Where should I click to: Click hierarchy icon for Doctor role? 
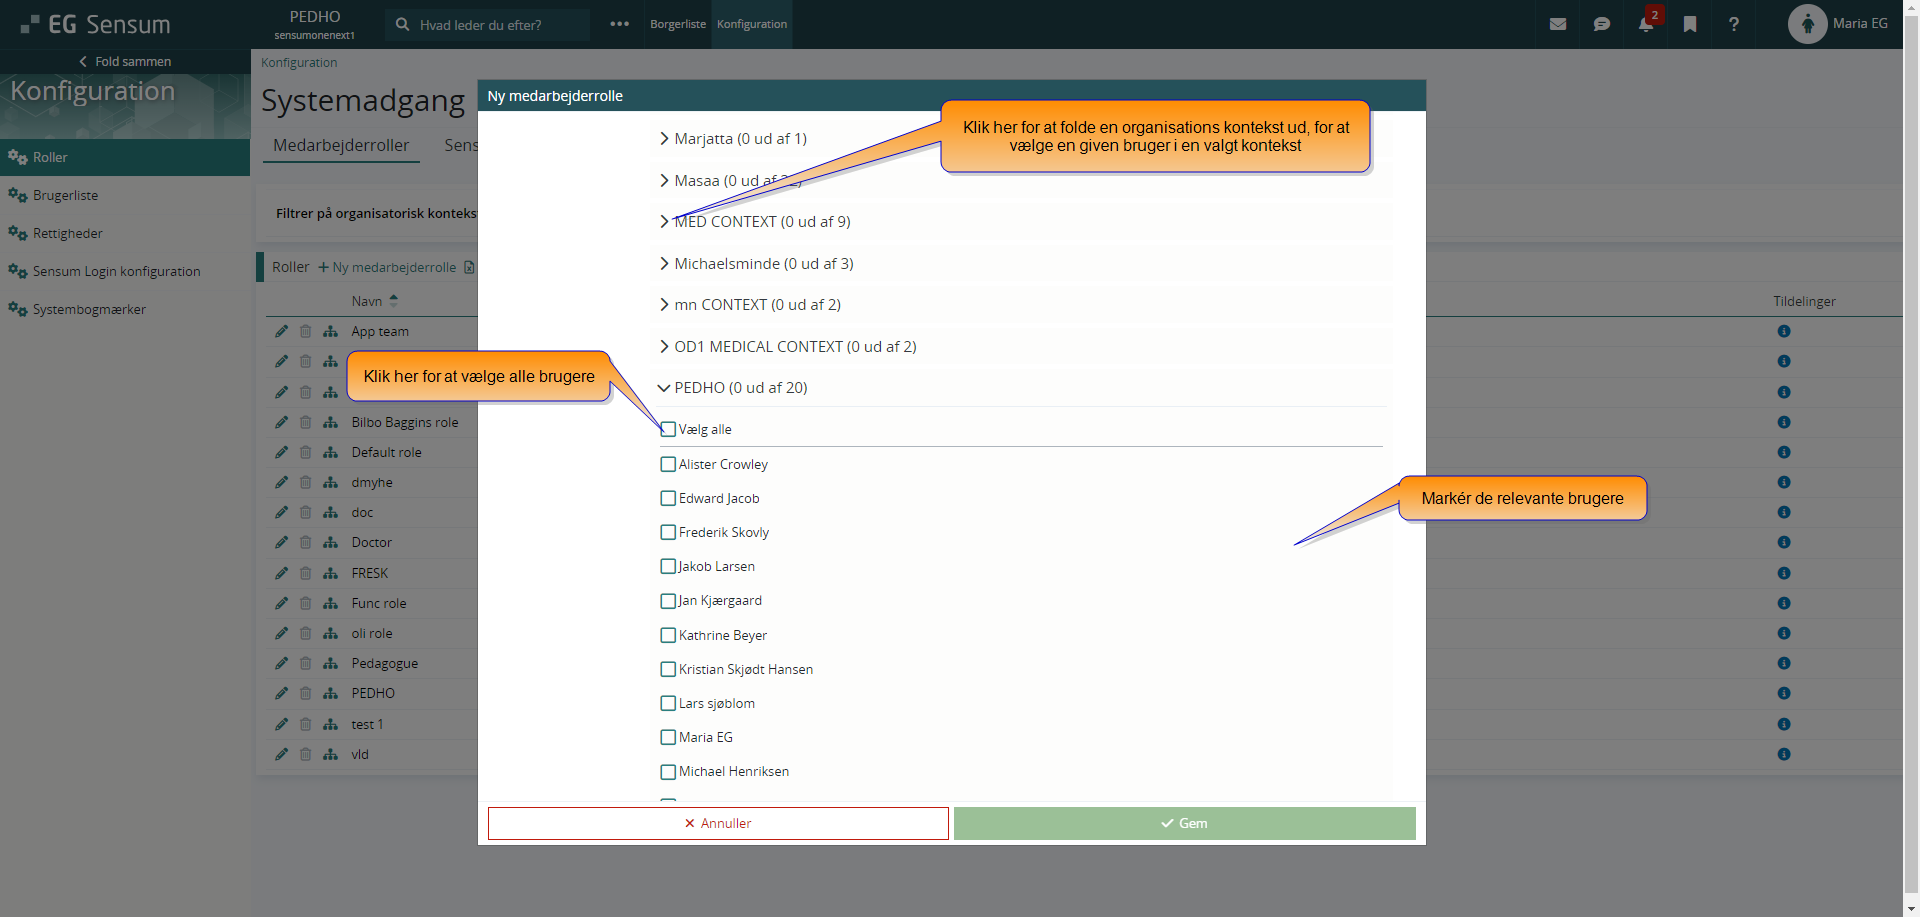click(x=330, y=542)
